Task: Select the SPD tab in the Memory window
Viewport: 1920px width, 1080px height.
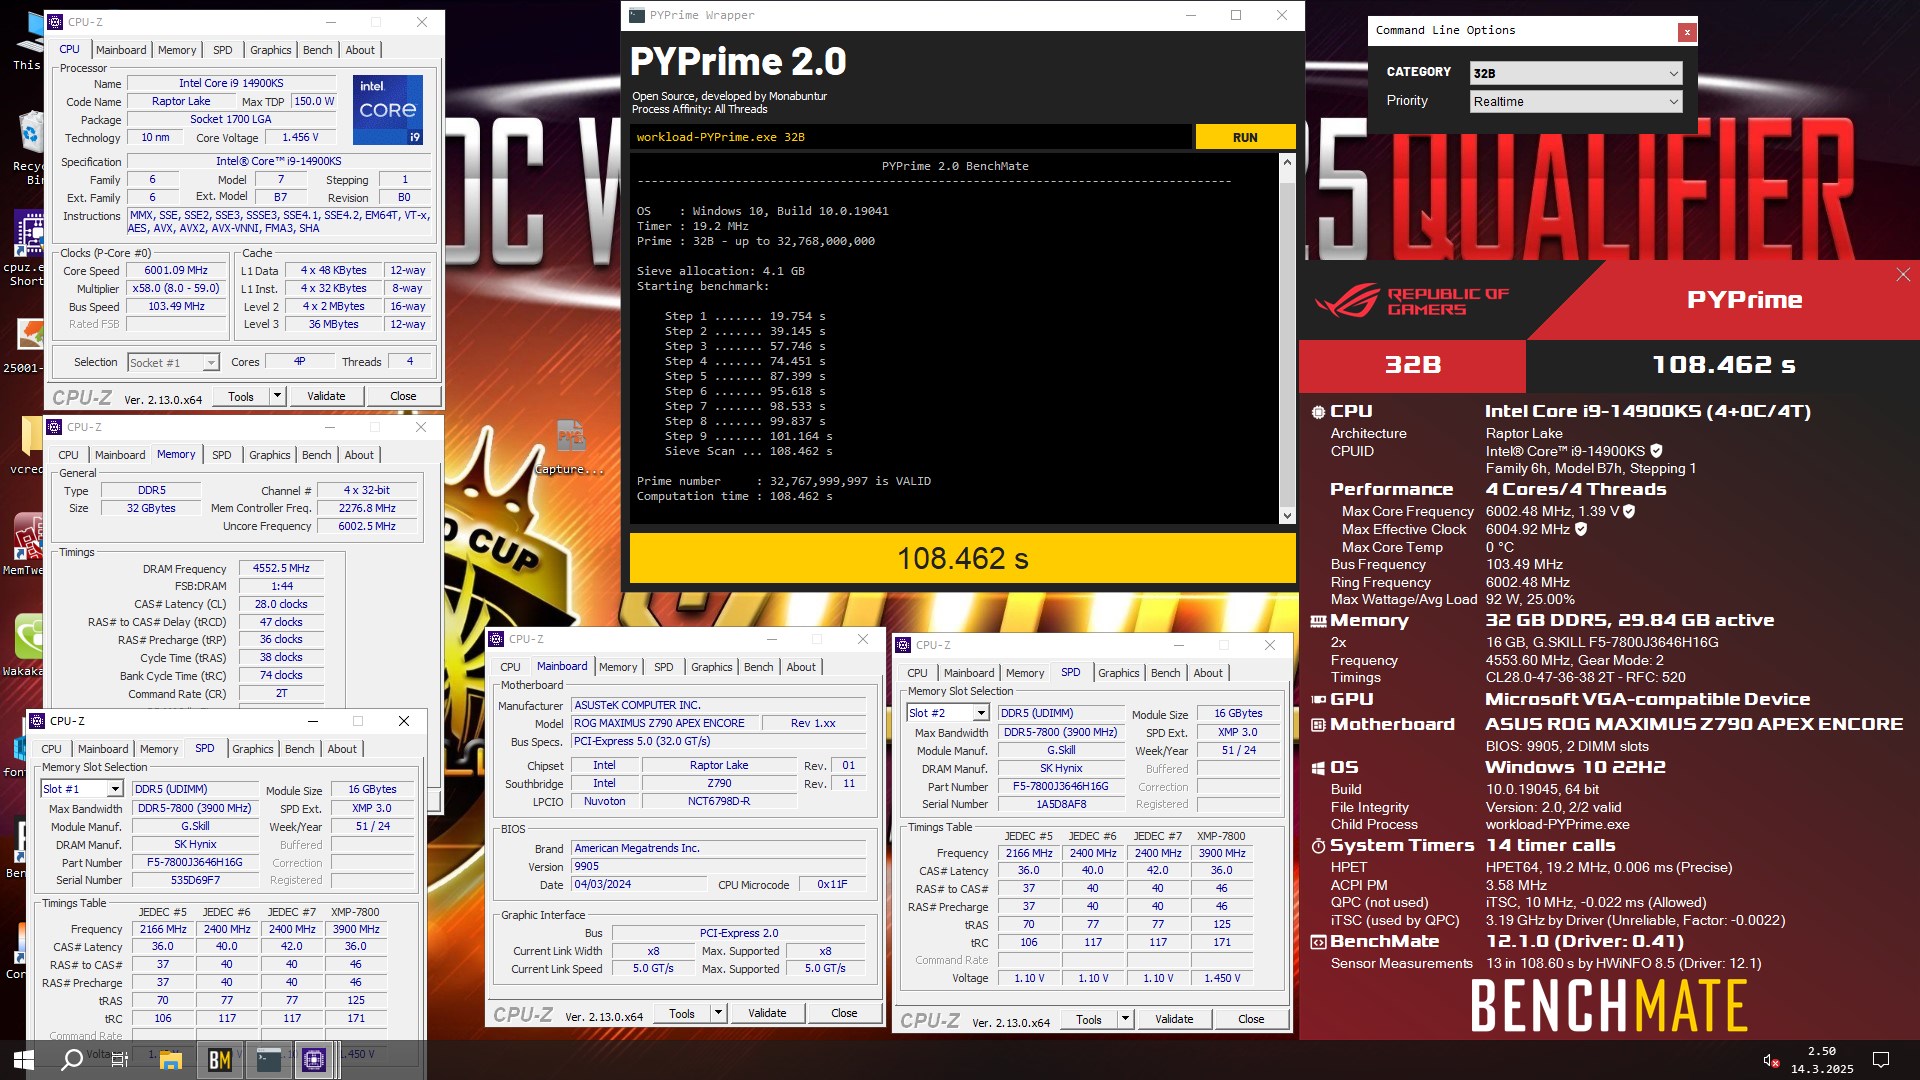Action: click(x=222, y=455)
